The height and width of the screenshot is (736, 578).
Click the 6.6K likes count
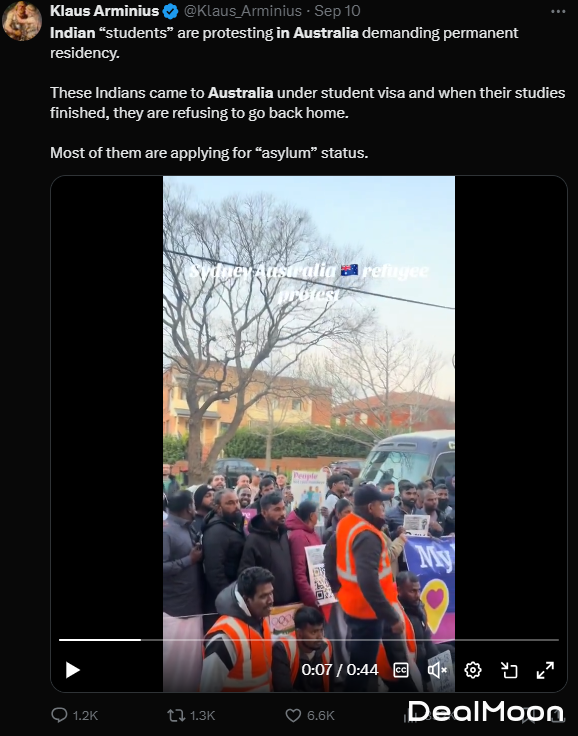coord(321,715)
